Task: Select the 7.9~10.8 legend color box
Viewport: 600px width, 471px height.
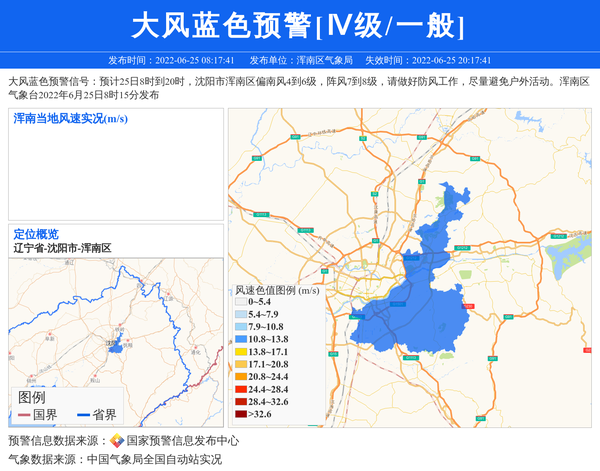Action: (240, 327)
